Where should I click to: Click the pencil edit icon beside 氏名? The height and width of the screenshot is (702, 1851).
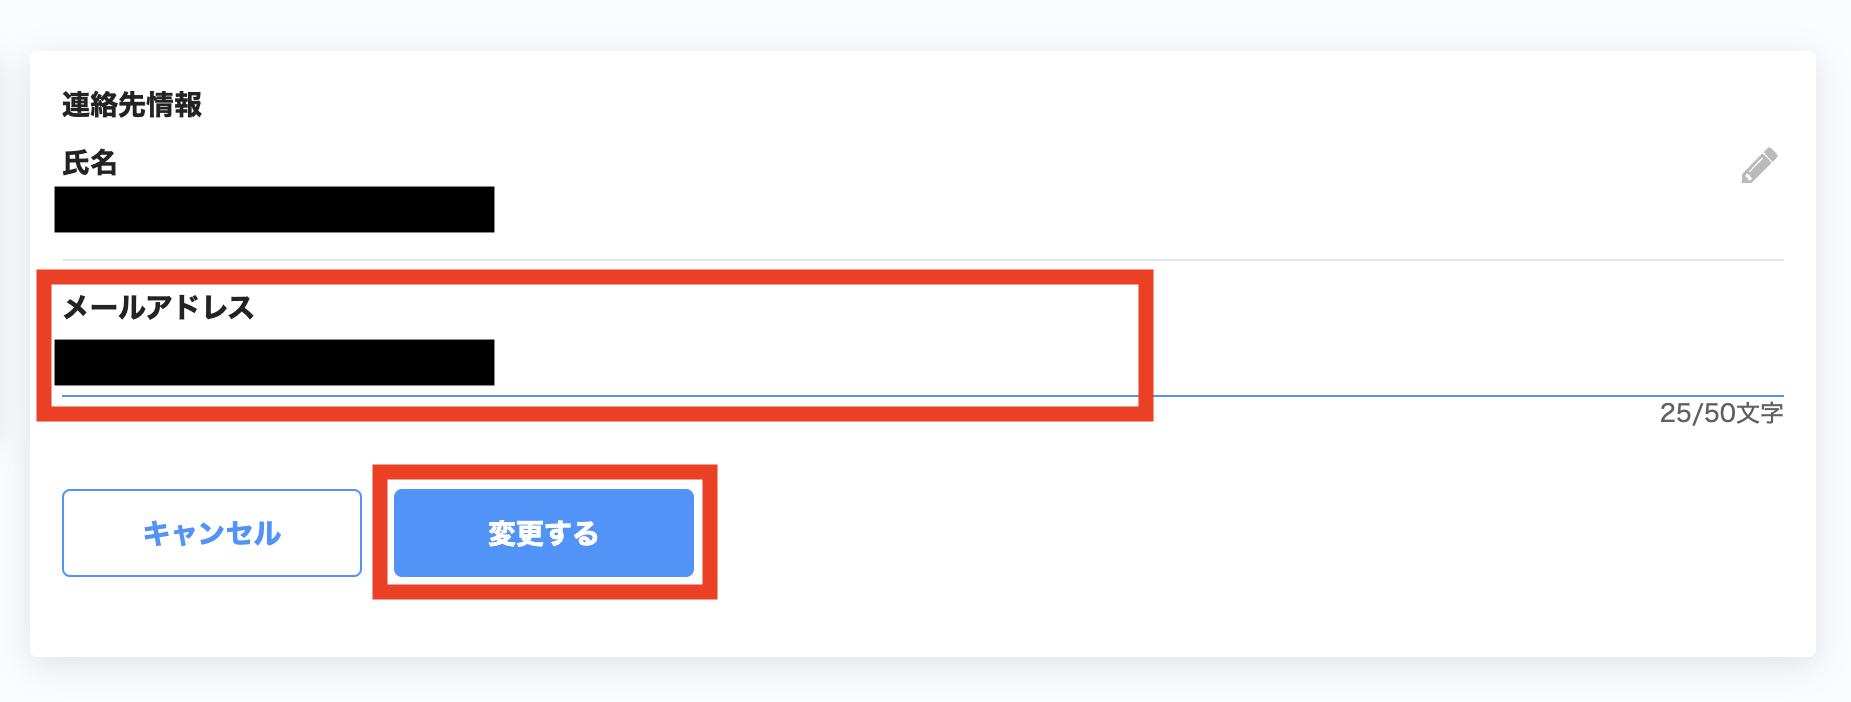point(1759,166)
